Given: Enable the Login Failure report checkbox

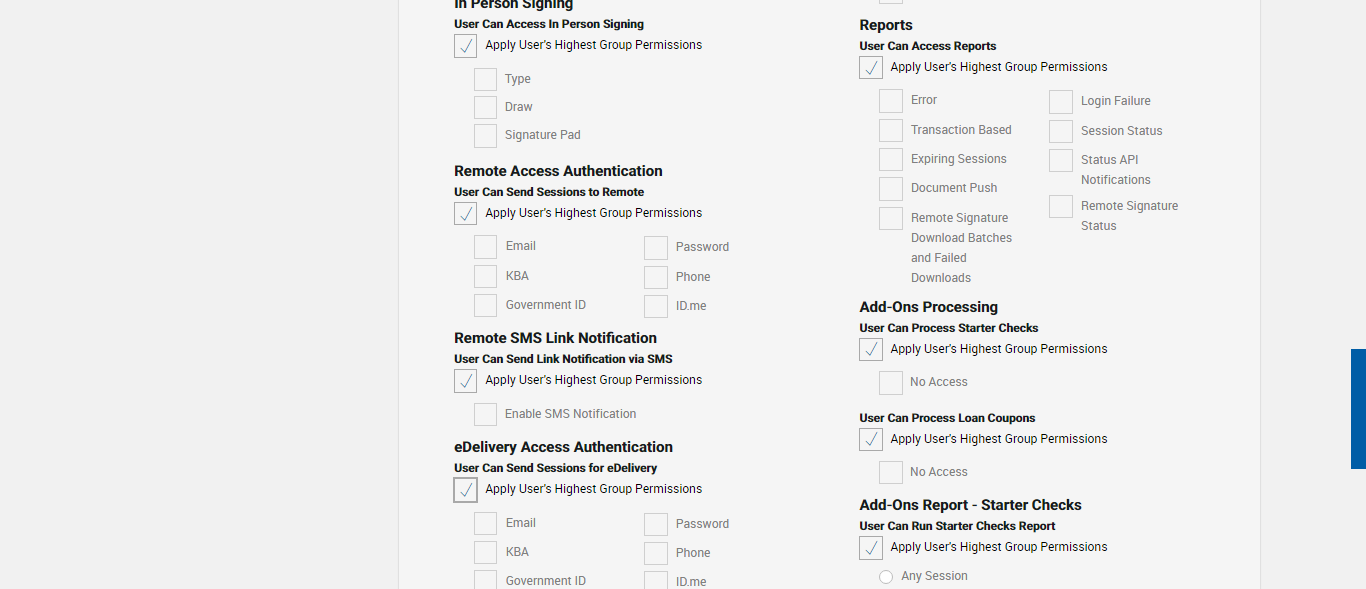Looking at the screenshot, I should (1061, 102).
